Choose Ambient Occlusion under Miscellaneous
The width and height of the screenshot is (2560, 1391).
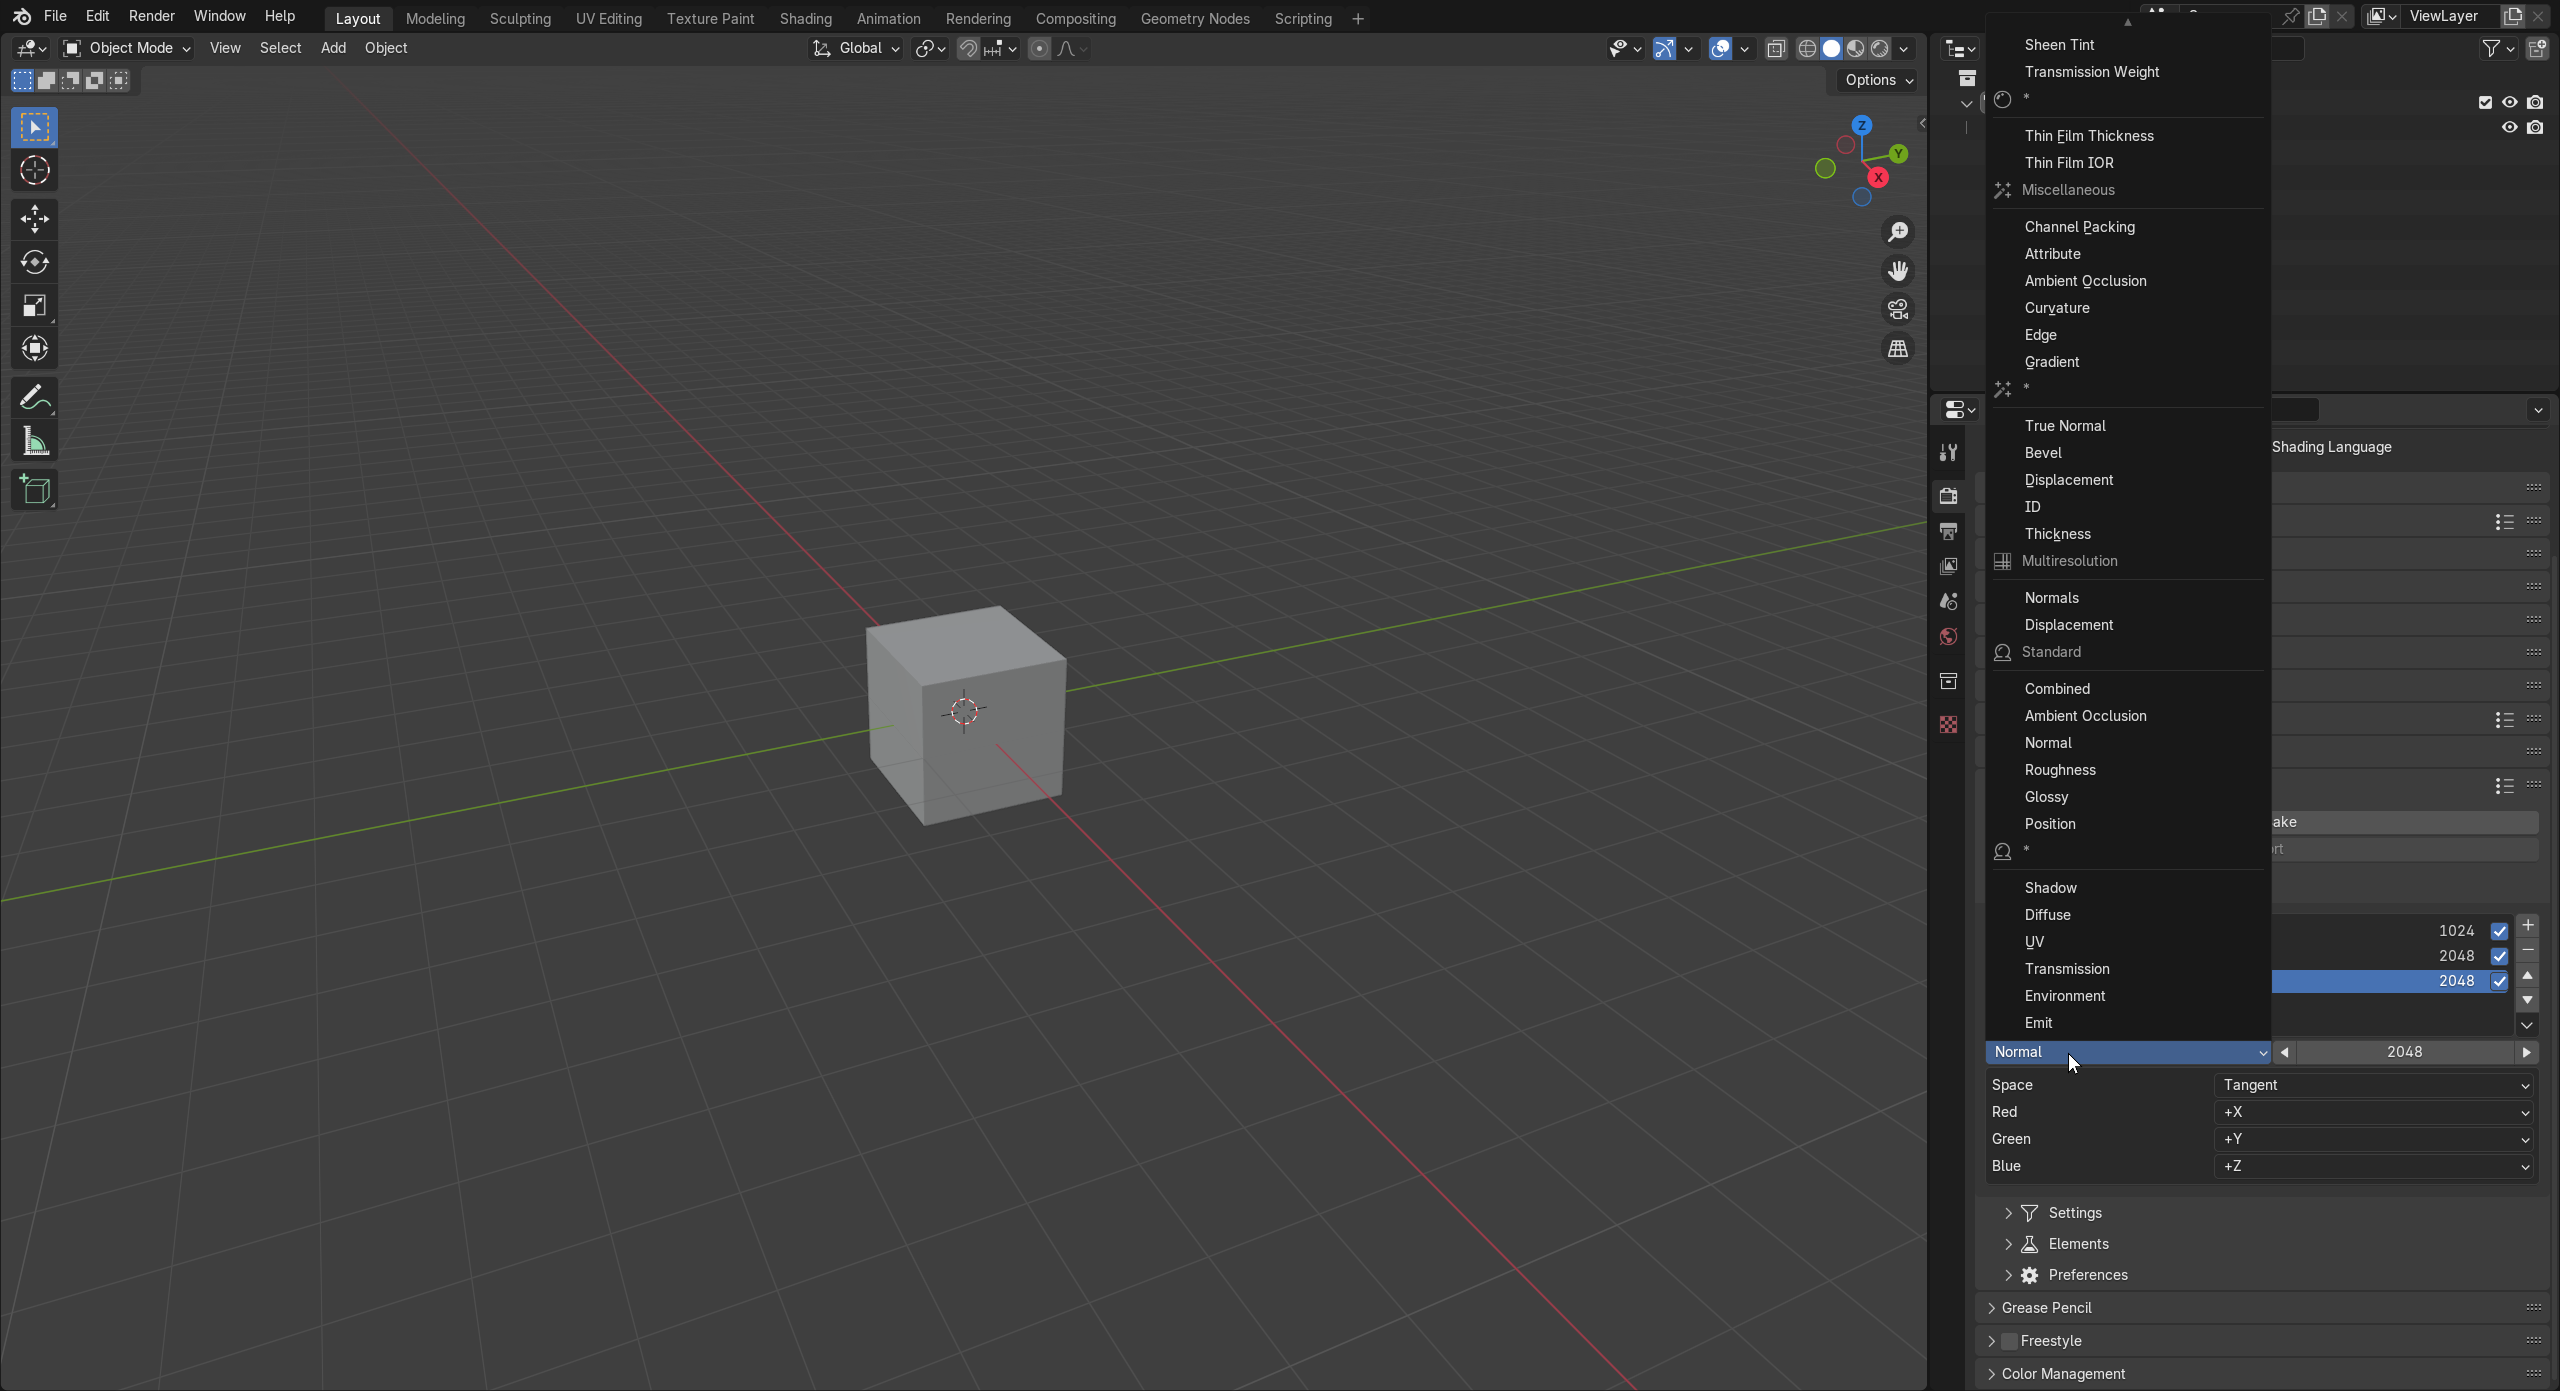[2085, 281]
